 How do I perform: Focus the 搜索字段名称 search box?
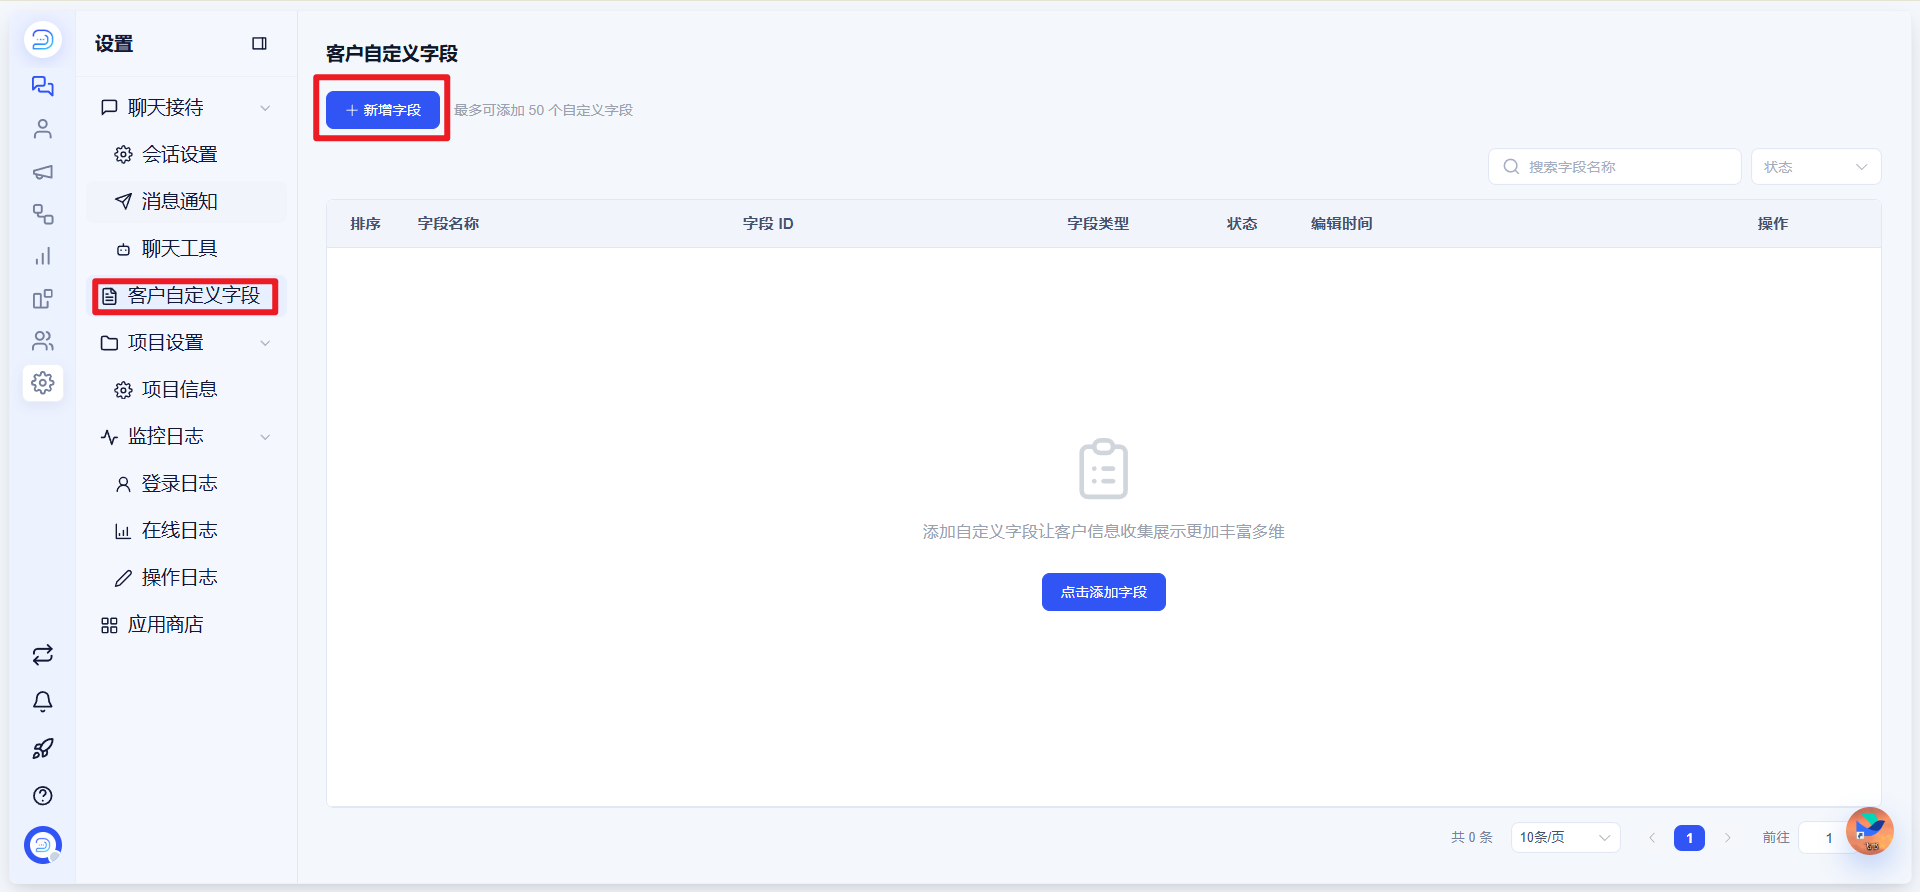coord(1614,167)
